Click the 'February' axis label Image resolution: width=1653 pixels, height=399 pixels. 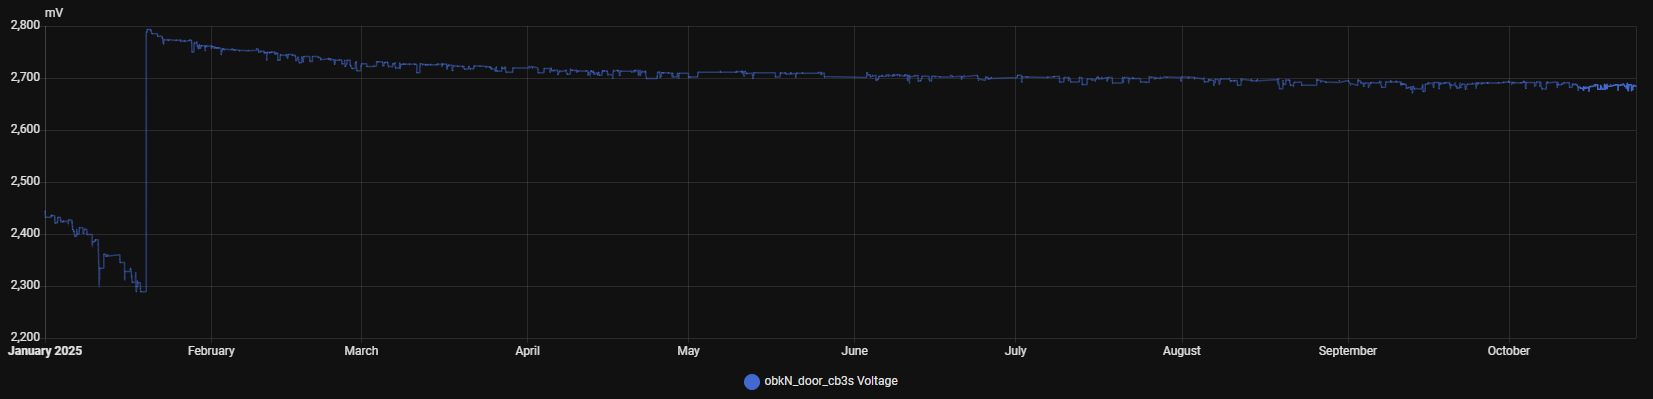[211, 351]
